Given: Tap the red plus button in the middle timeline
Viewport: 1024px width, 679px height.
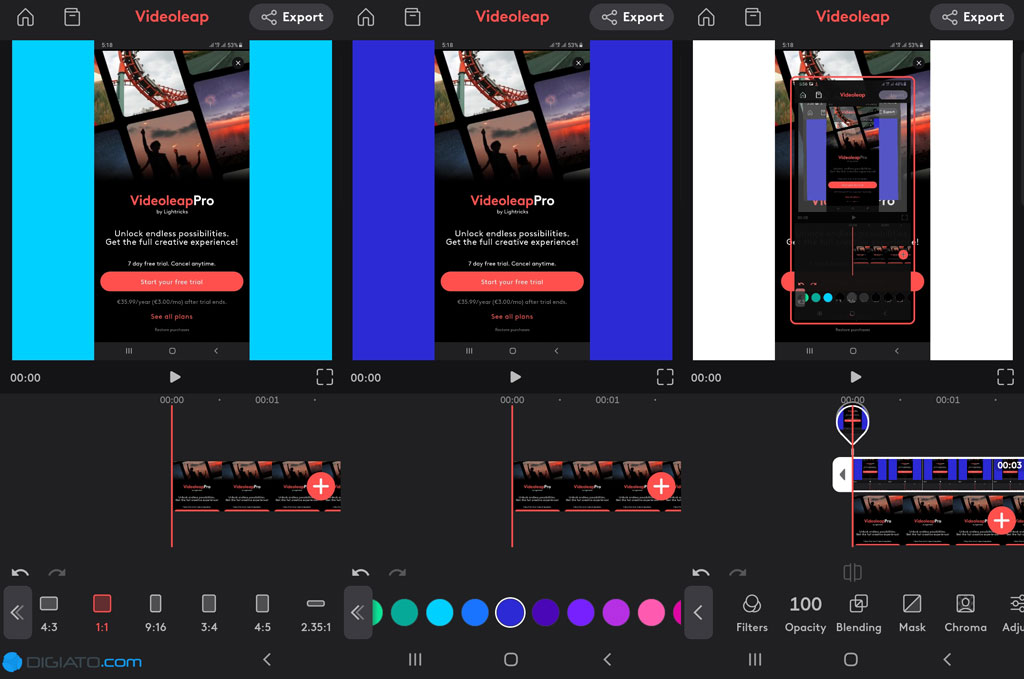Looking at the screenshot, I should [x=661, y=486].
